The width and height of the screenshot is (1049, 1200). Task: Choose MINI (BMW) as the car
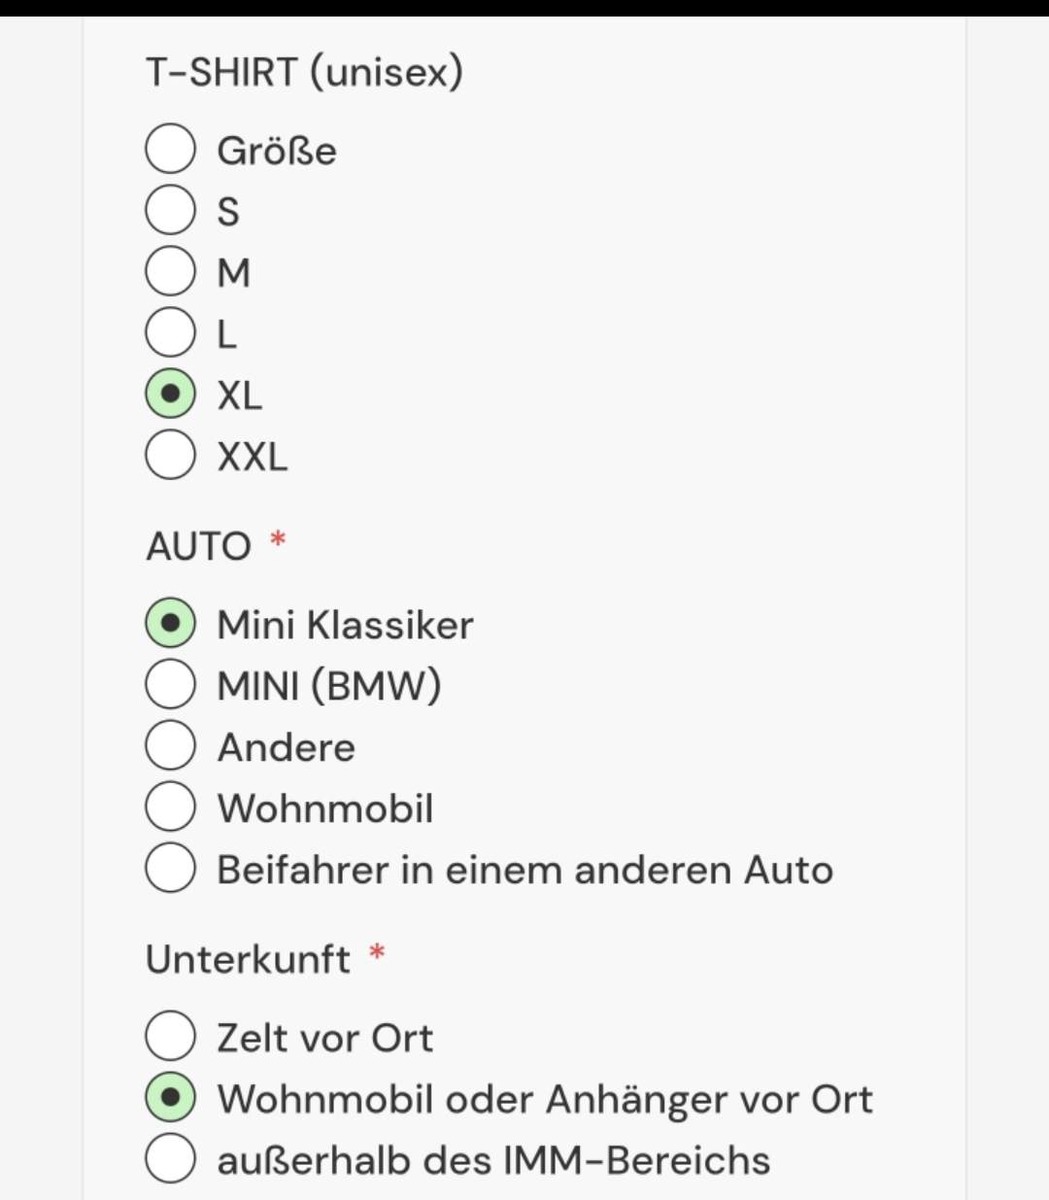click(171, 685)
